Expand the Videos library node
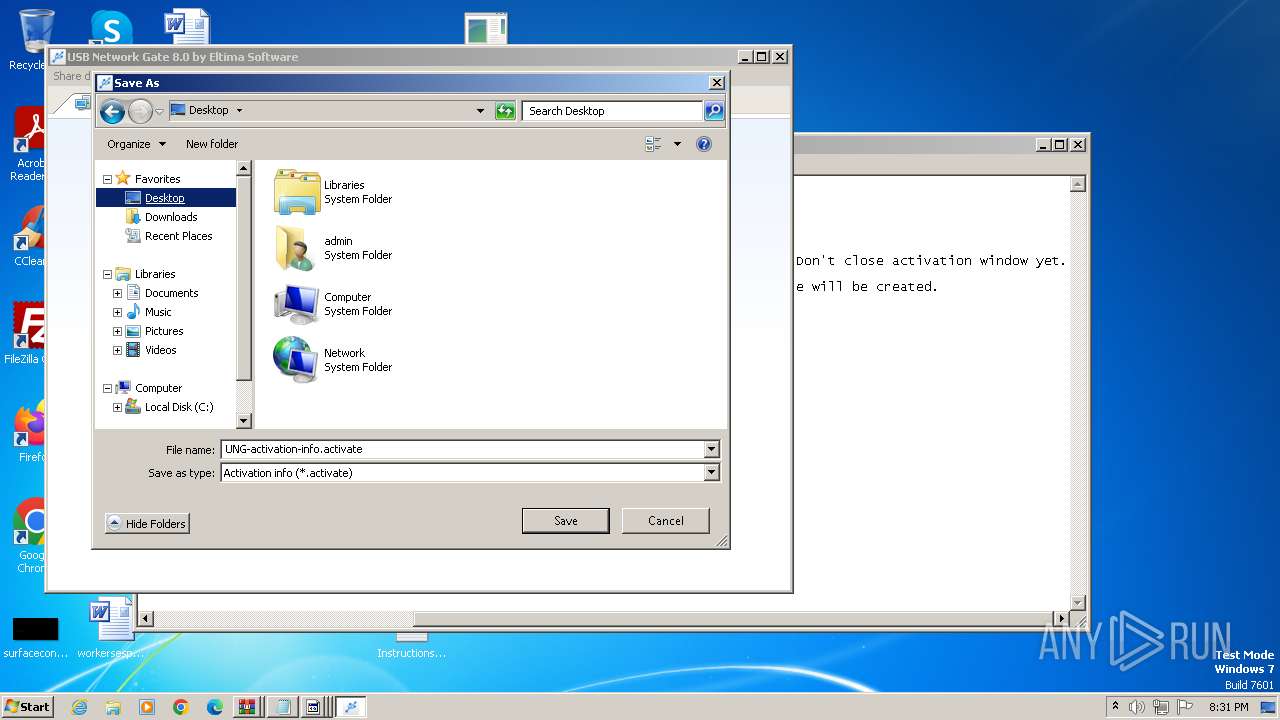The width and height of the screenshot is (1280, 720). [117, 350]
